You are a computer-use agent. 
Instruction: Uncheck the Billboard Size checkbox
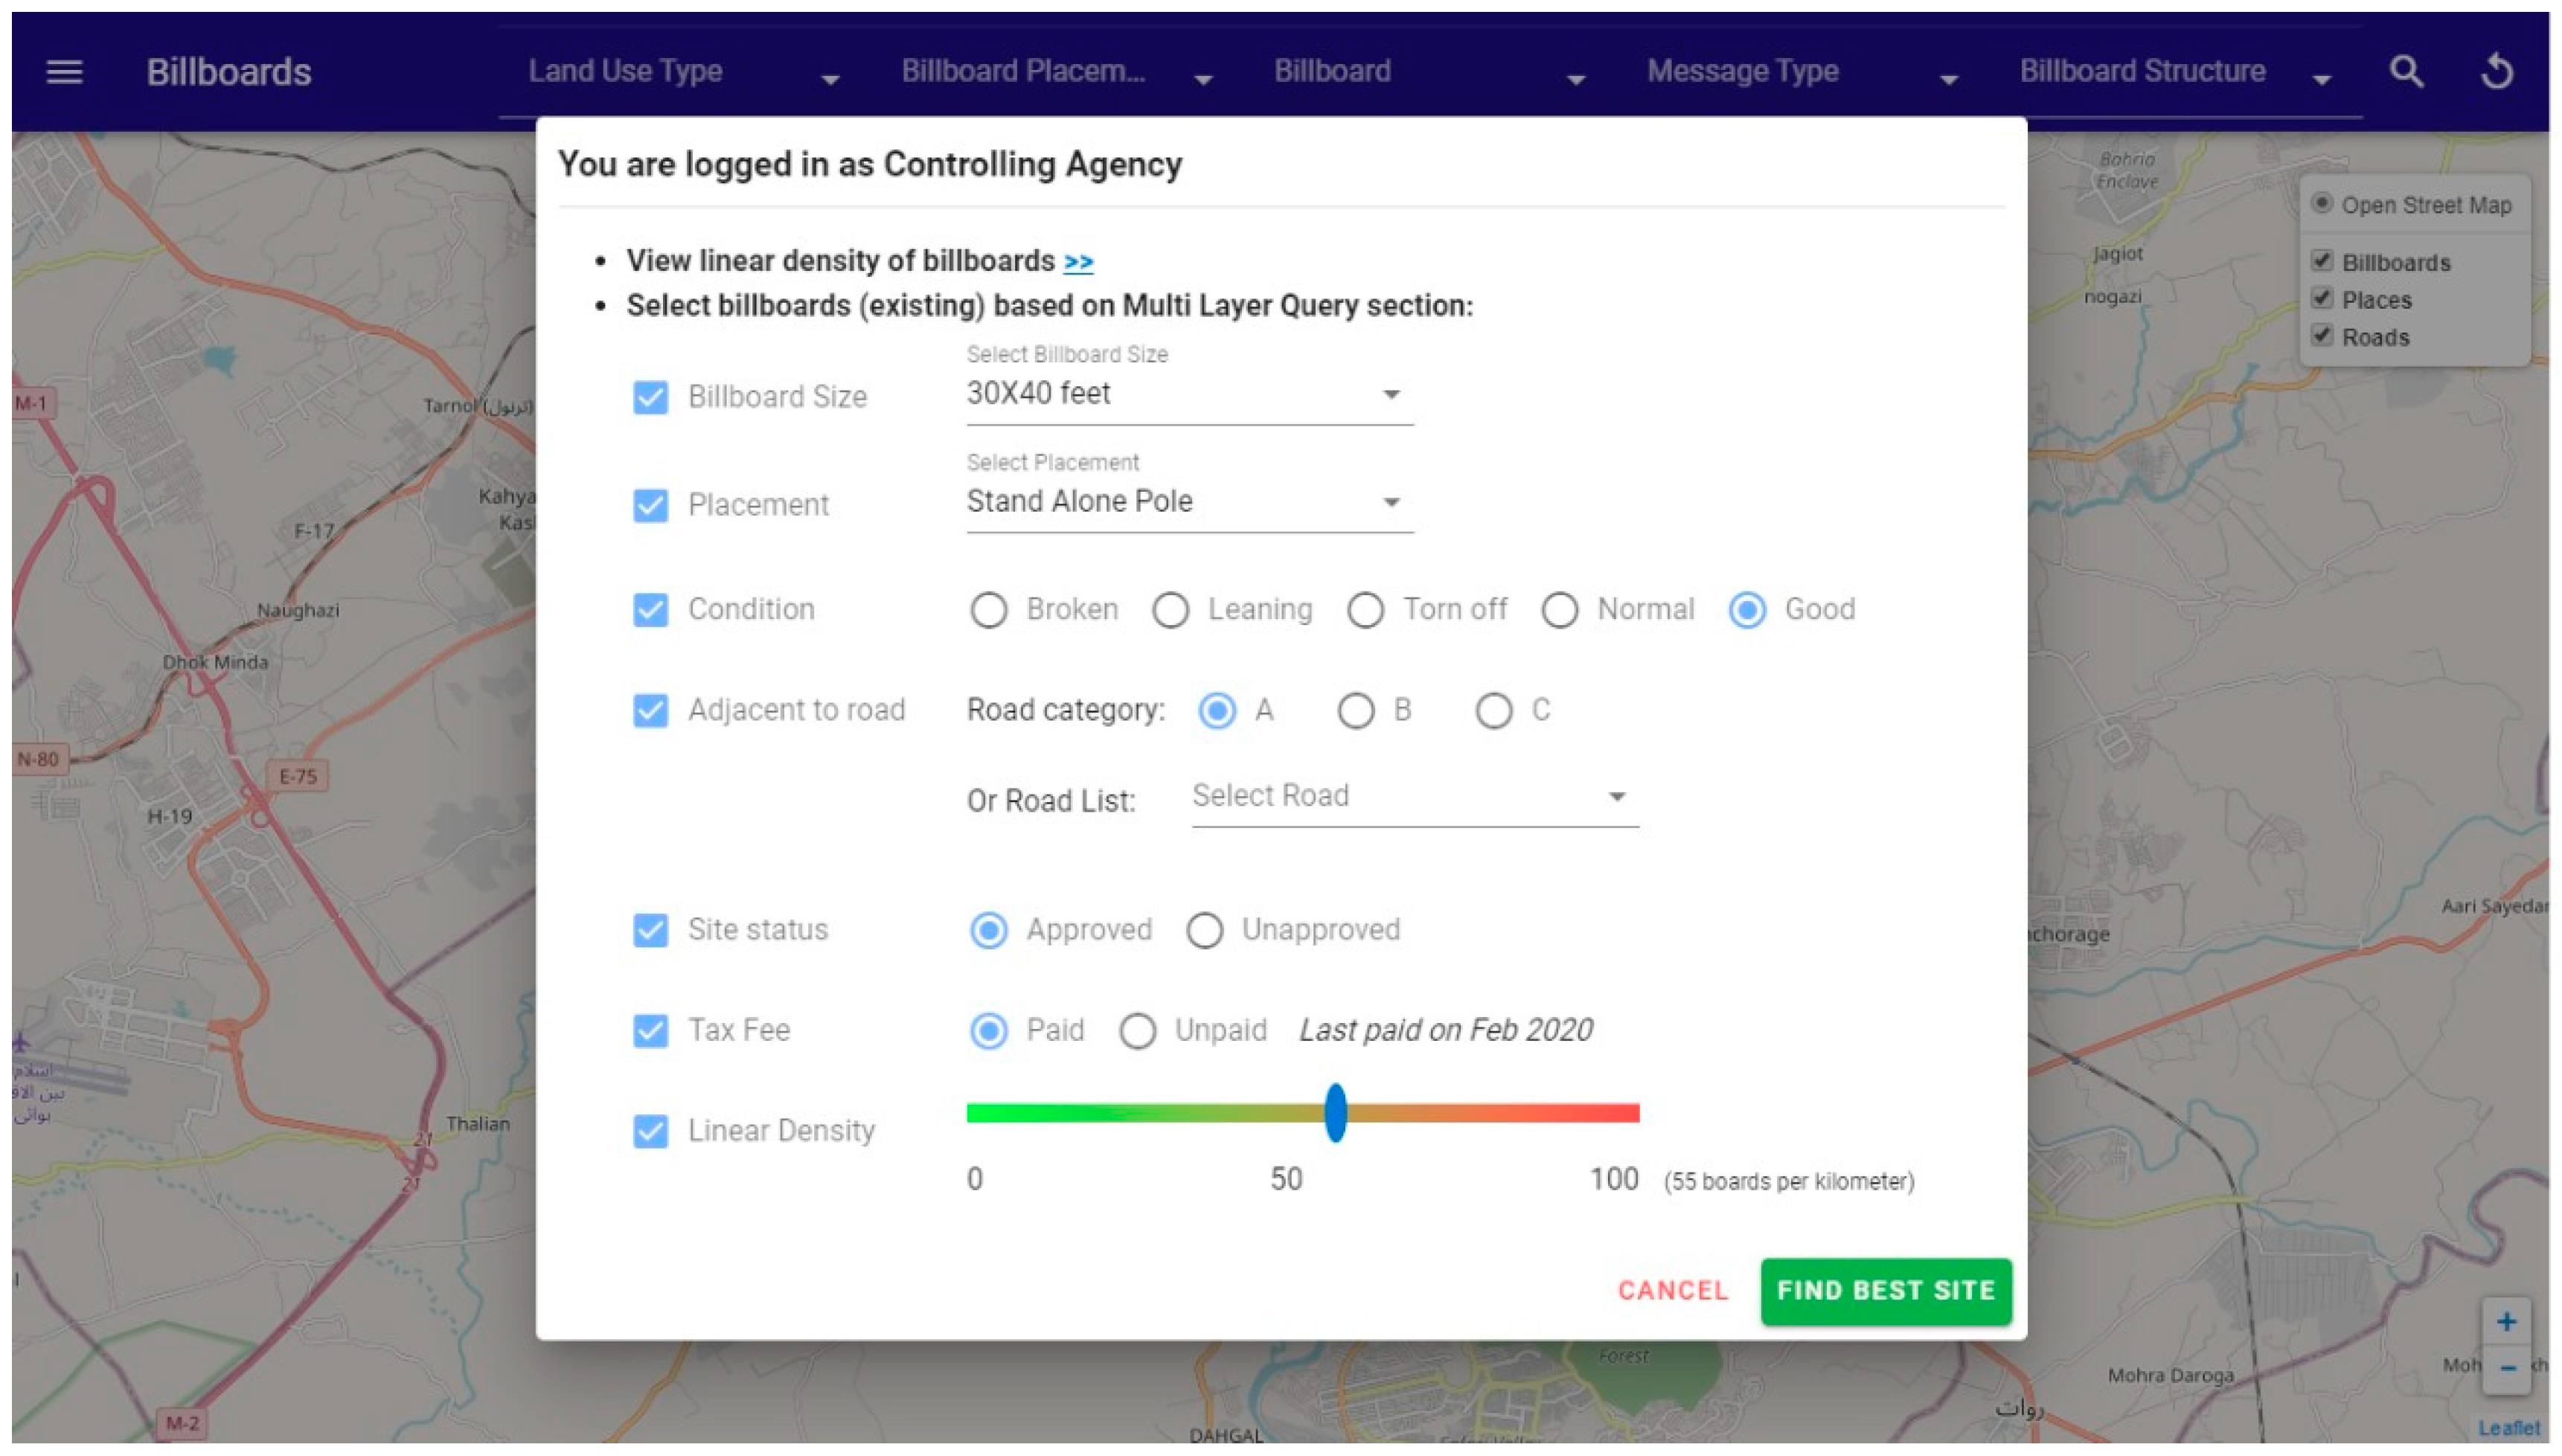click(650, 397)
